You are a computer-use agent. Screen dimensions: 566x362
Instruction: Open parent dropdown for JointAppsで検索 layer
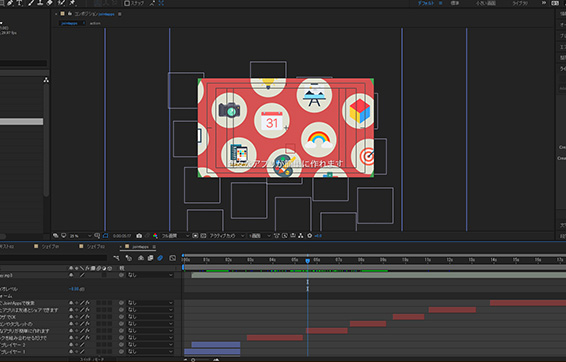[150, 303]
